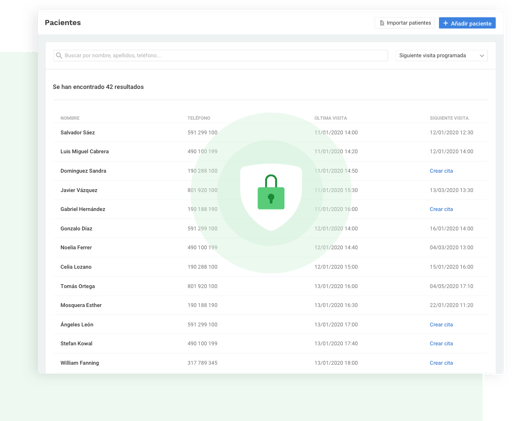Viewport: 512px width, 421px height.
Task: Click Se han encontrado 42 resultados text
Action: tap(98, 87)
